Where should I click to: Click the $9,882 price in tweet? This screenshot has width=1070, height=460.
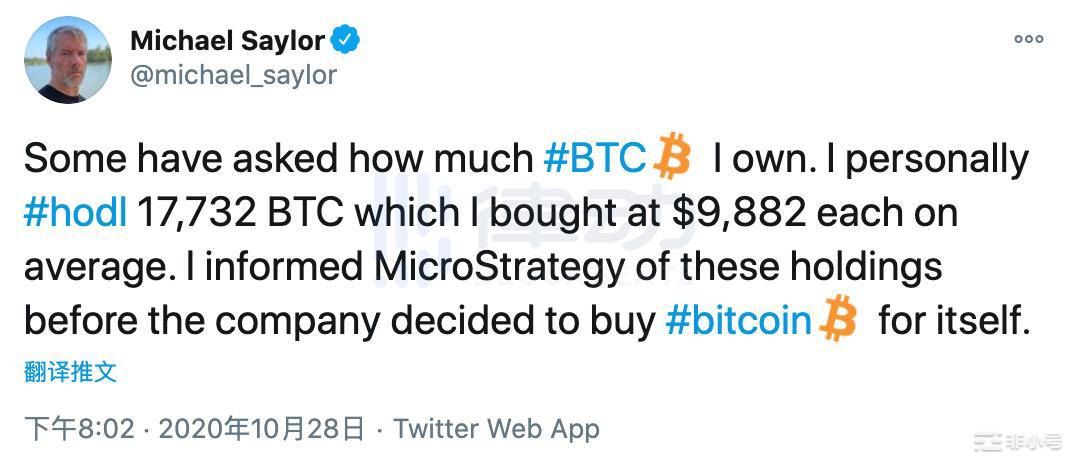click(705, 213)
